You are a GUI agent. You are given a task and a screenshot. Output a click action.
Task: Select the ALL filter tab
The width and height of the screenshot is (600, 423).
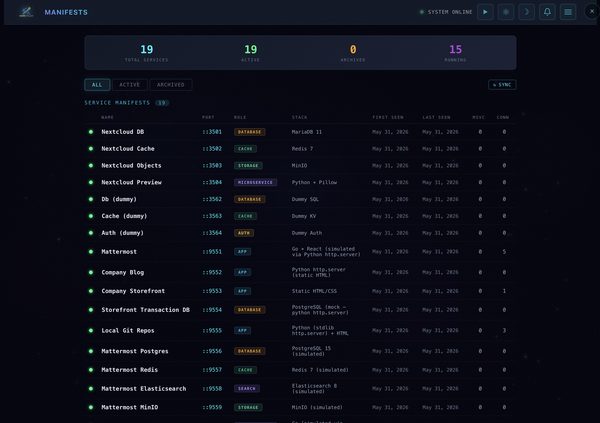pos(97,85)
